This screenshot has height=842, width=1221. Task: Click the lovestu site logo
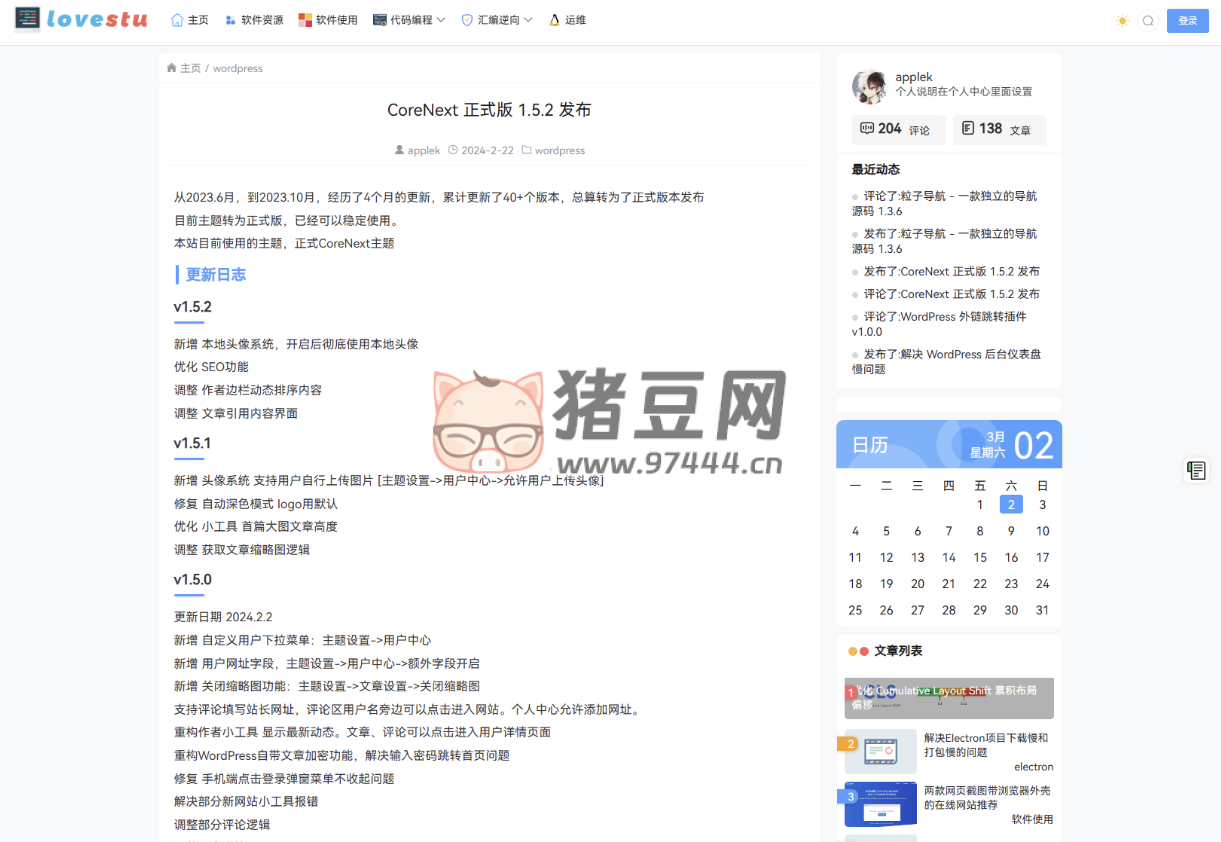81,19
